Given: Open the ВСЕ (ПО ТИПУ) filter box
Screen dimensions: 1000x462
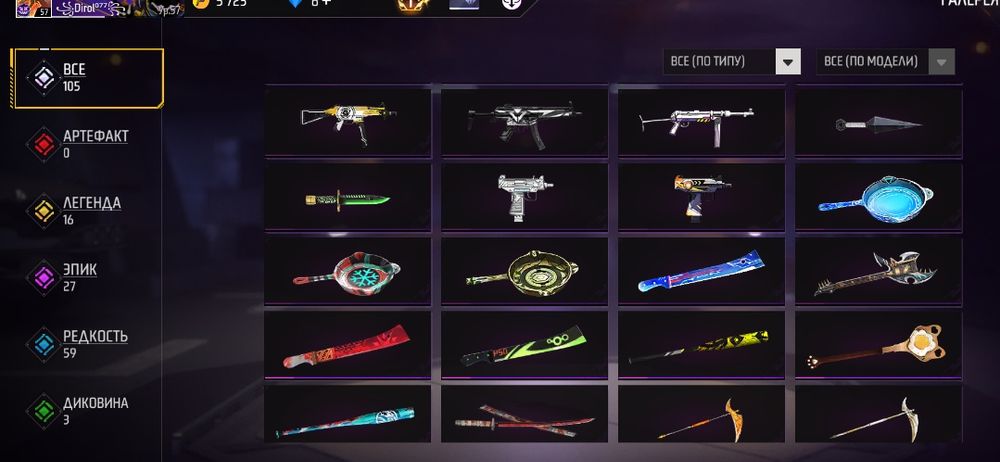Looking at the screenshot, I should coord(732,62).
